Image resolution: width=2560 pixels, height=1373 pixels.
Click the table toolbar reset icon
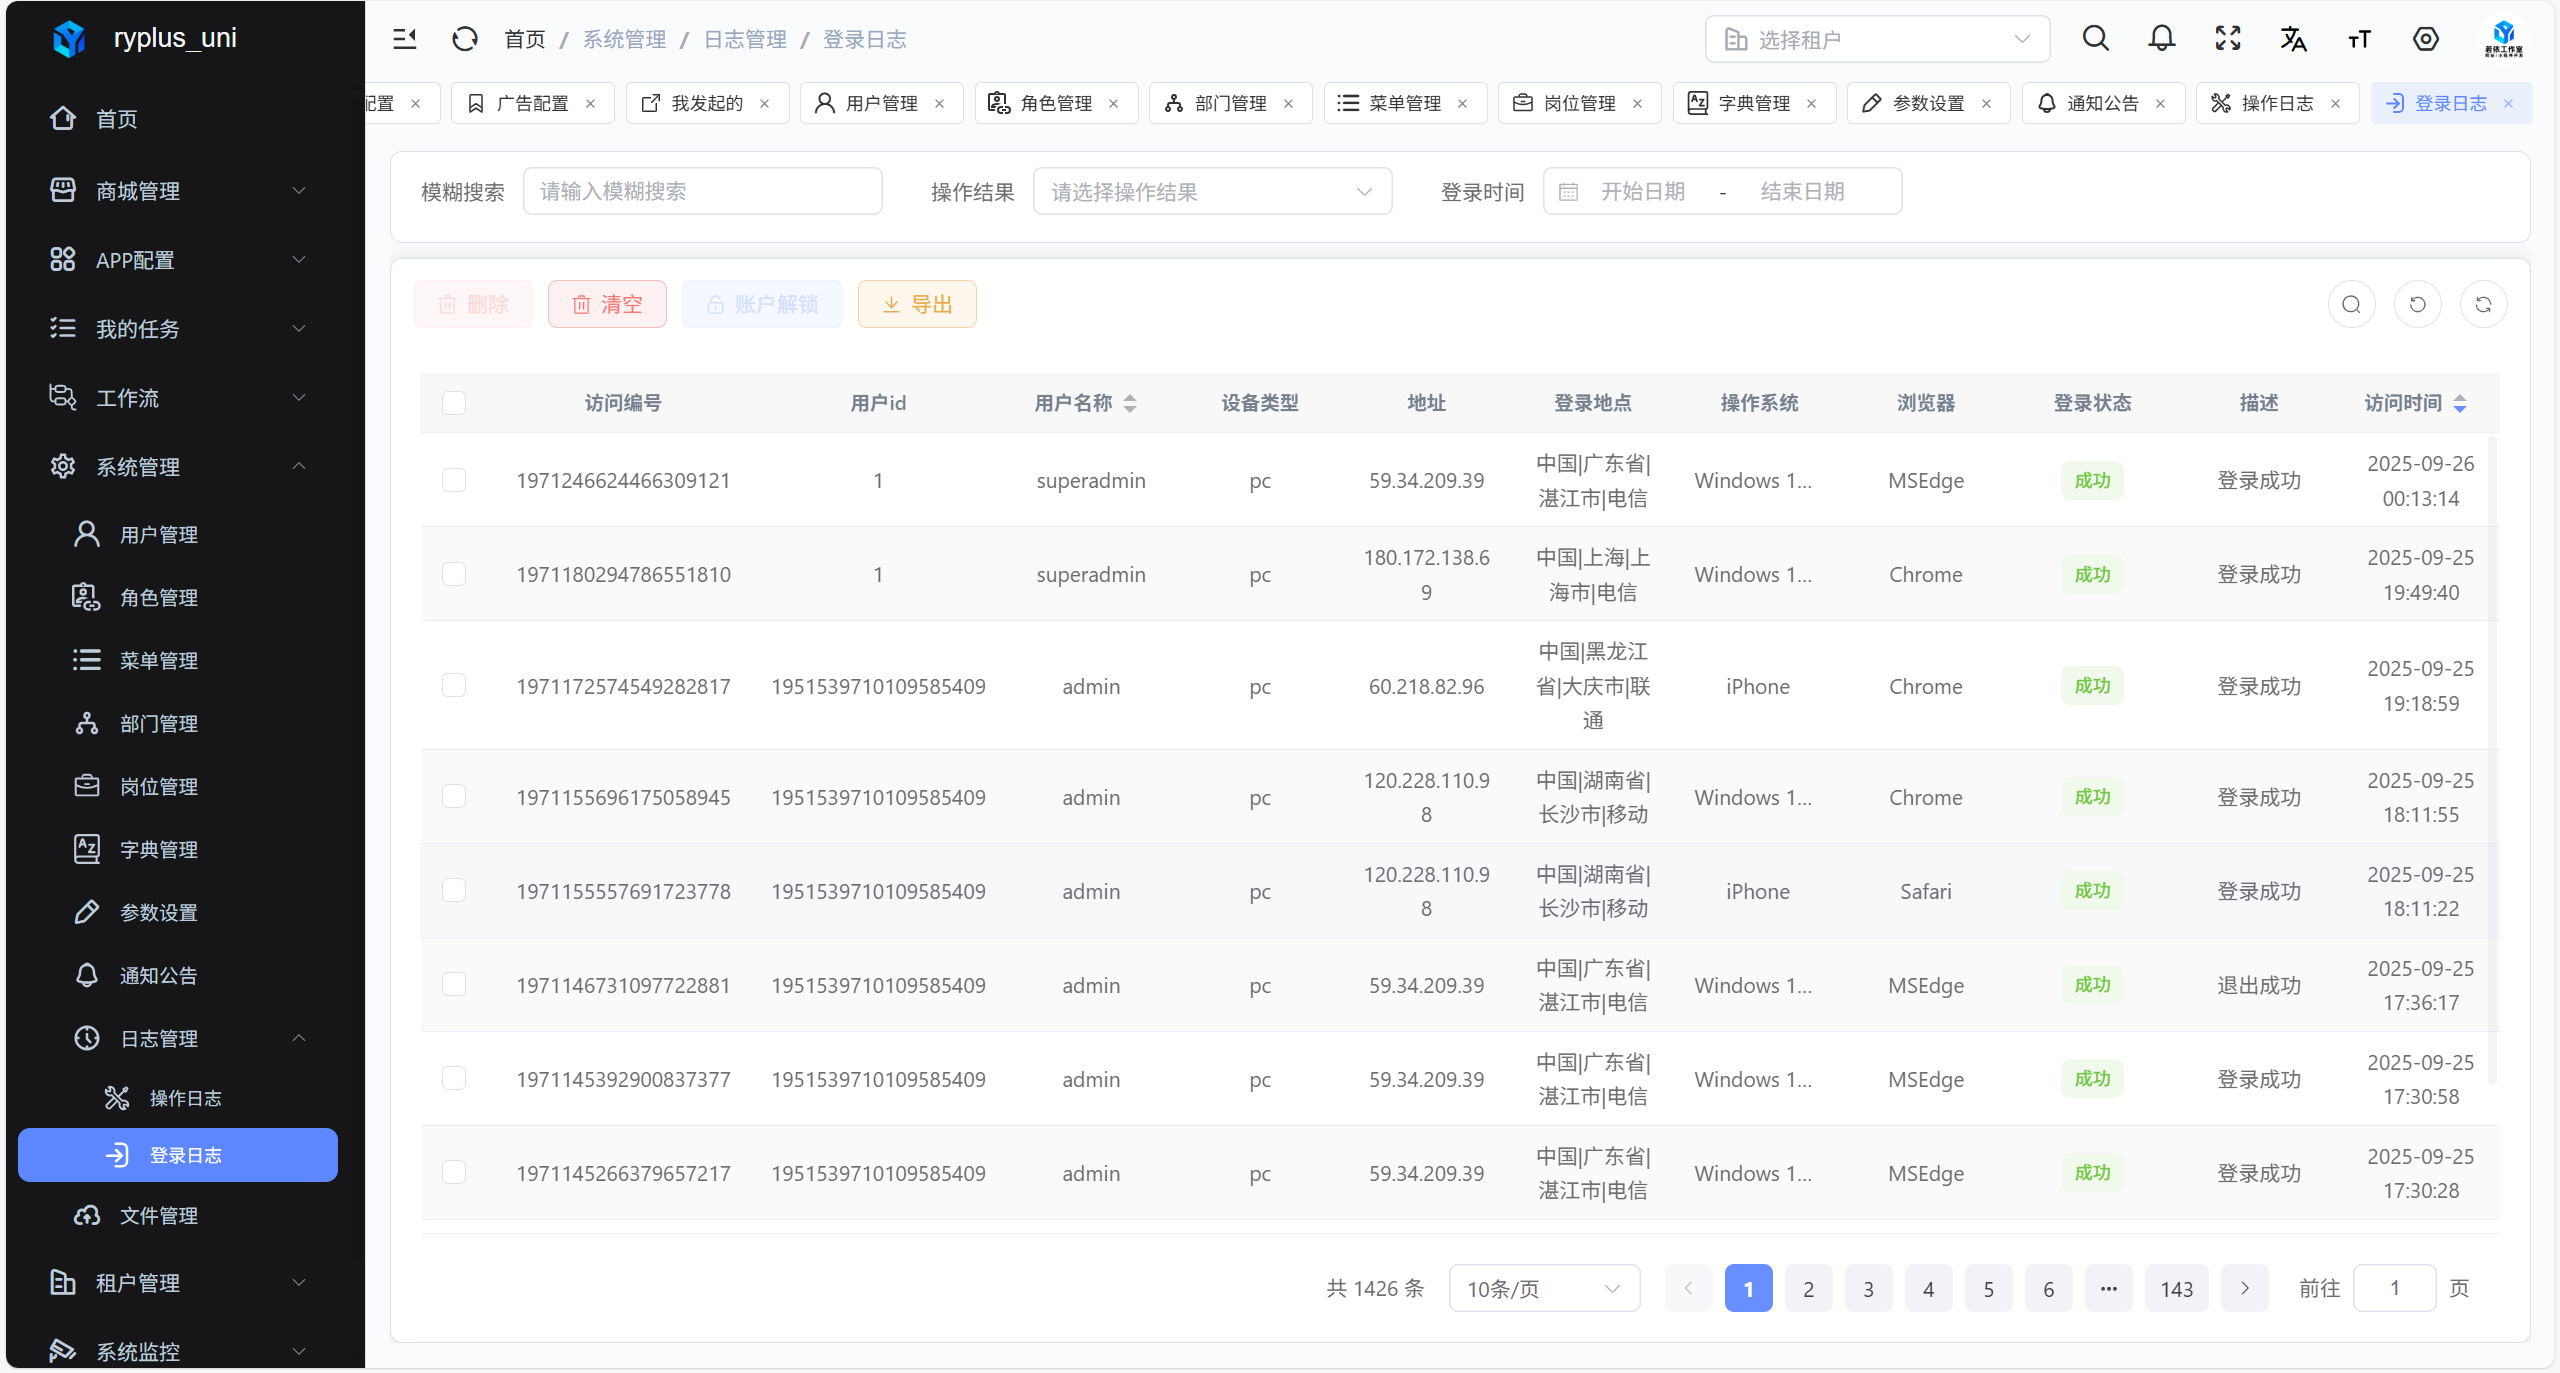click(x=2417, y=304)
